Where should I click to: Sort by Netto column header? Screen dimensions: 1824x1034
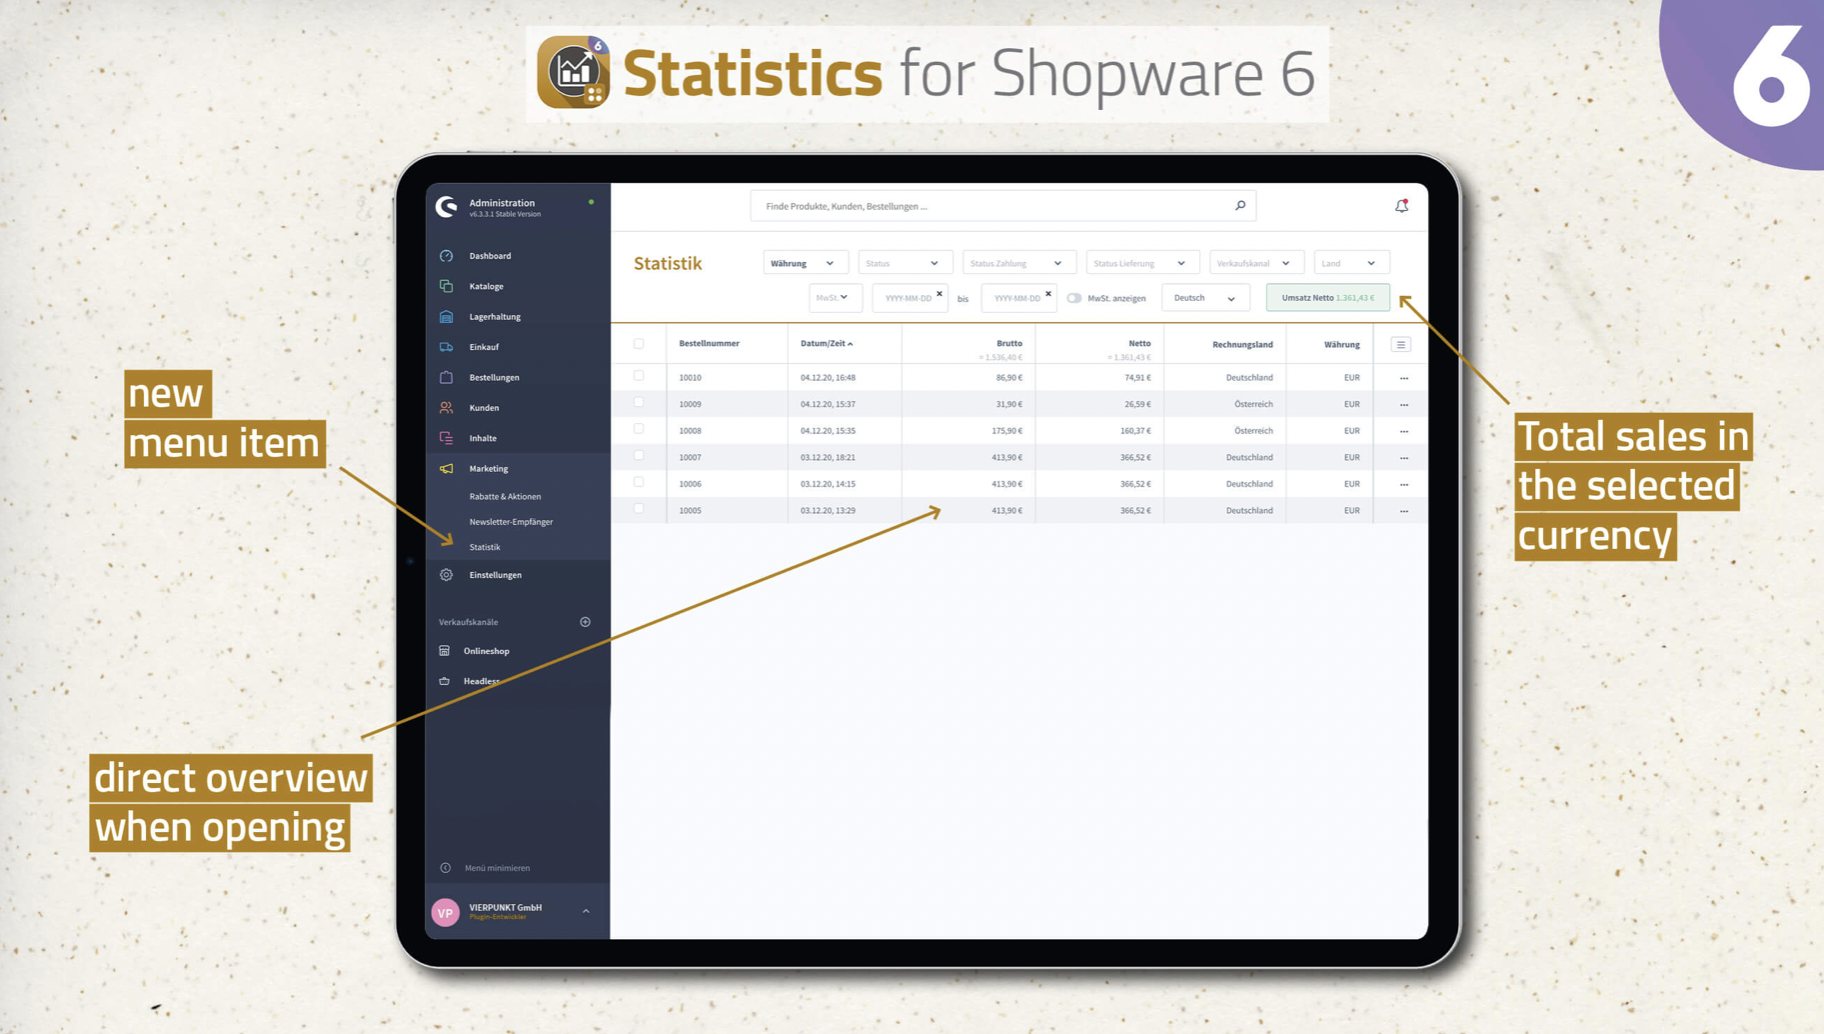click(x=1139, y=343)
